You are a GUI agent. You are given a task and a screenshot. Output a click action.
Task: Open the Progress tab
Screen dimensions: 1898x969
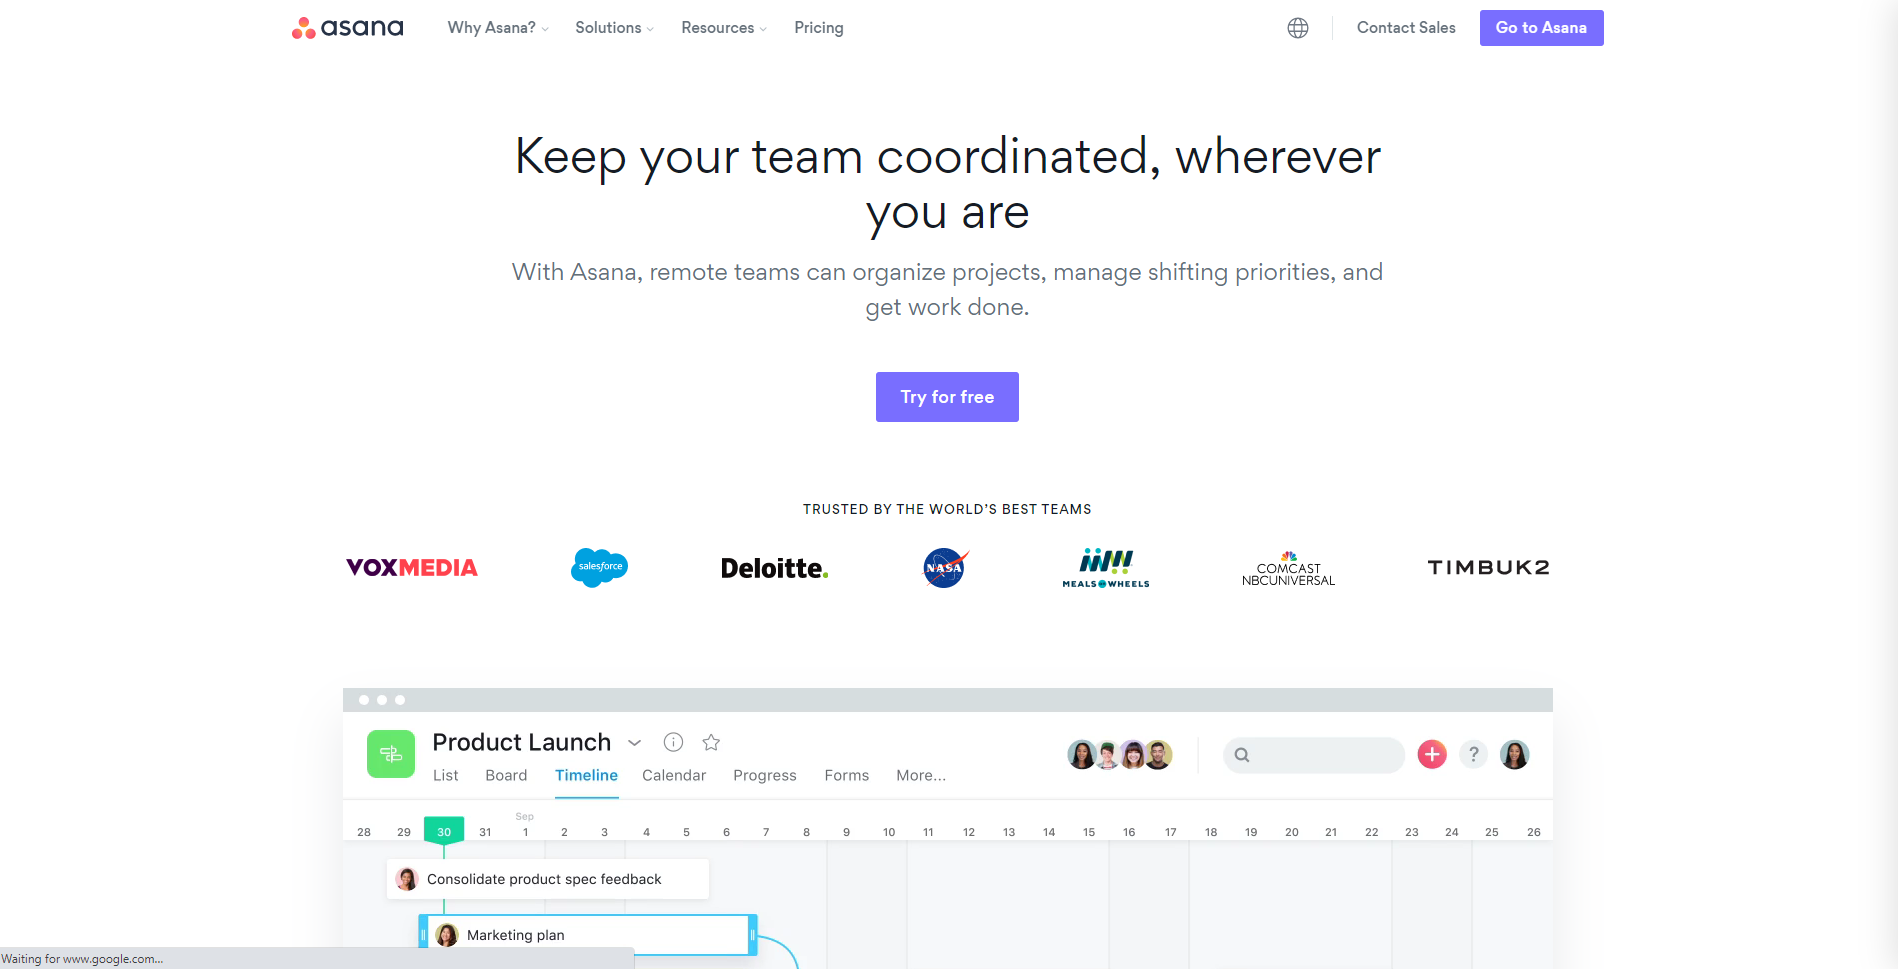click(765, 775)
